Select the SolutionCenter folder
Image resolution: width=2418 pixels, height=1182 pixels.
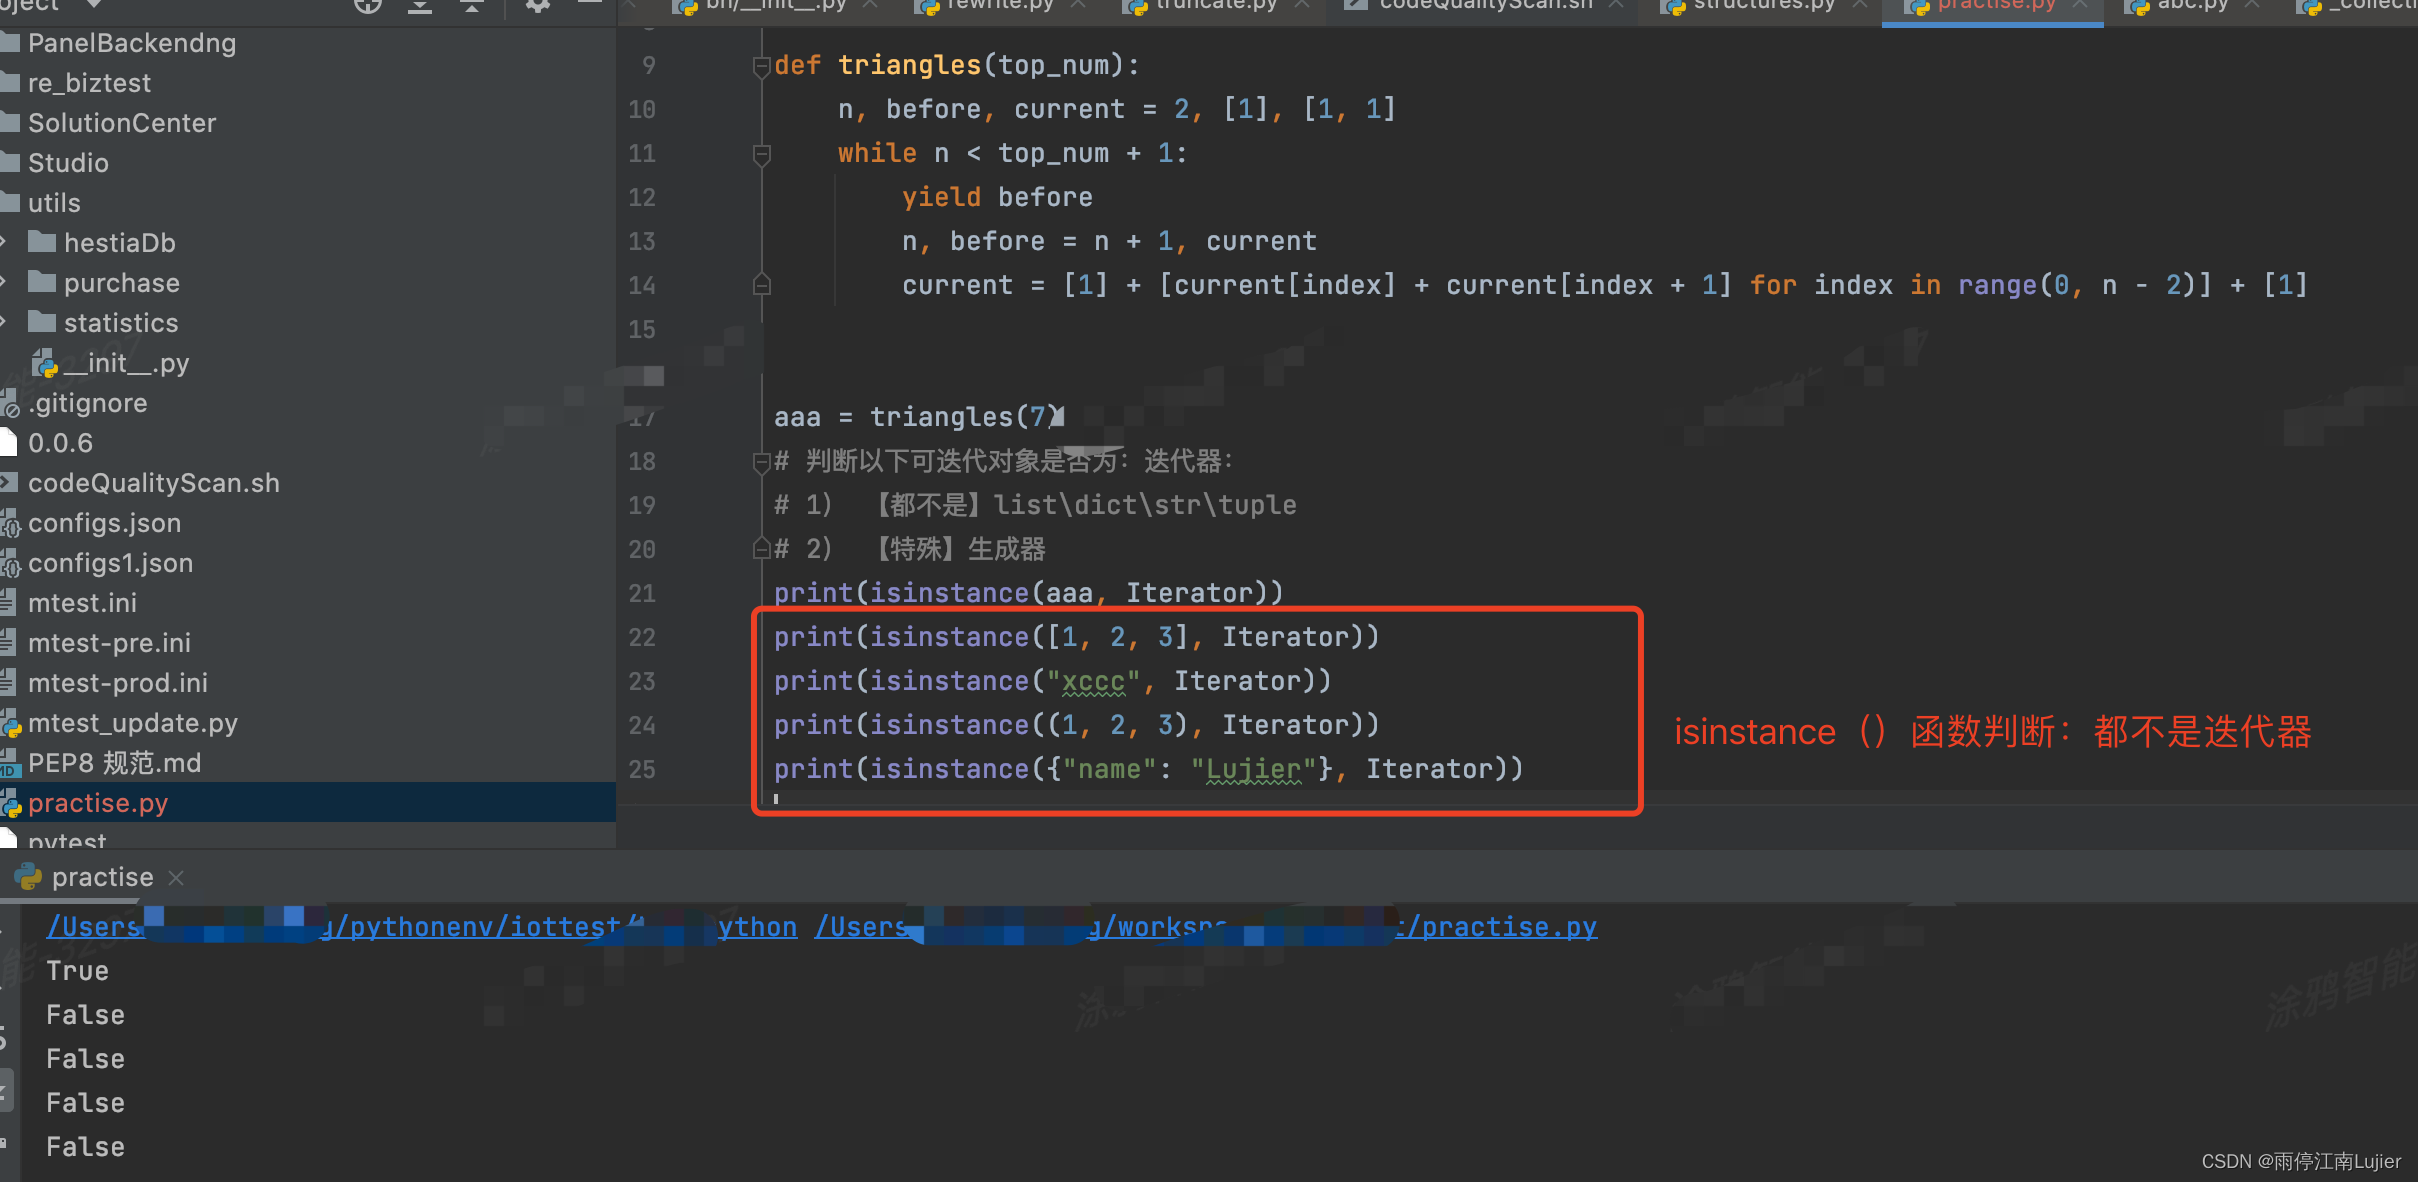(x=121, y=123)
